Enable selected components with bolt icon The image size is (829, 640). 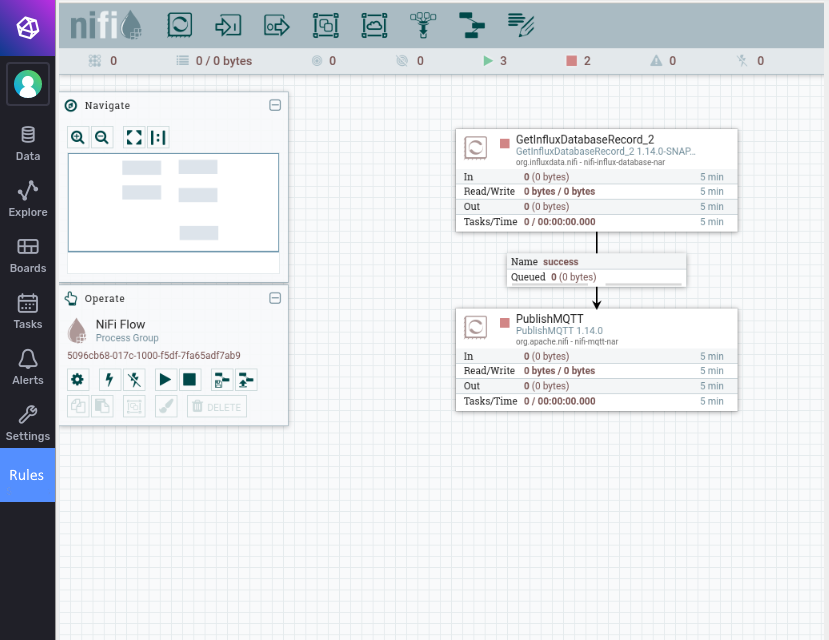(109, 379)
